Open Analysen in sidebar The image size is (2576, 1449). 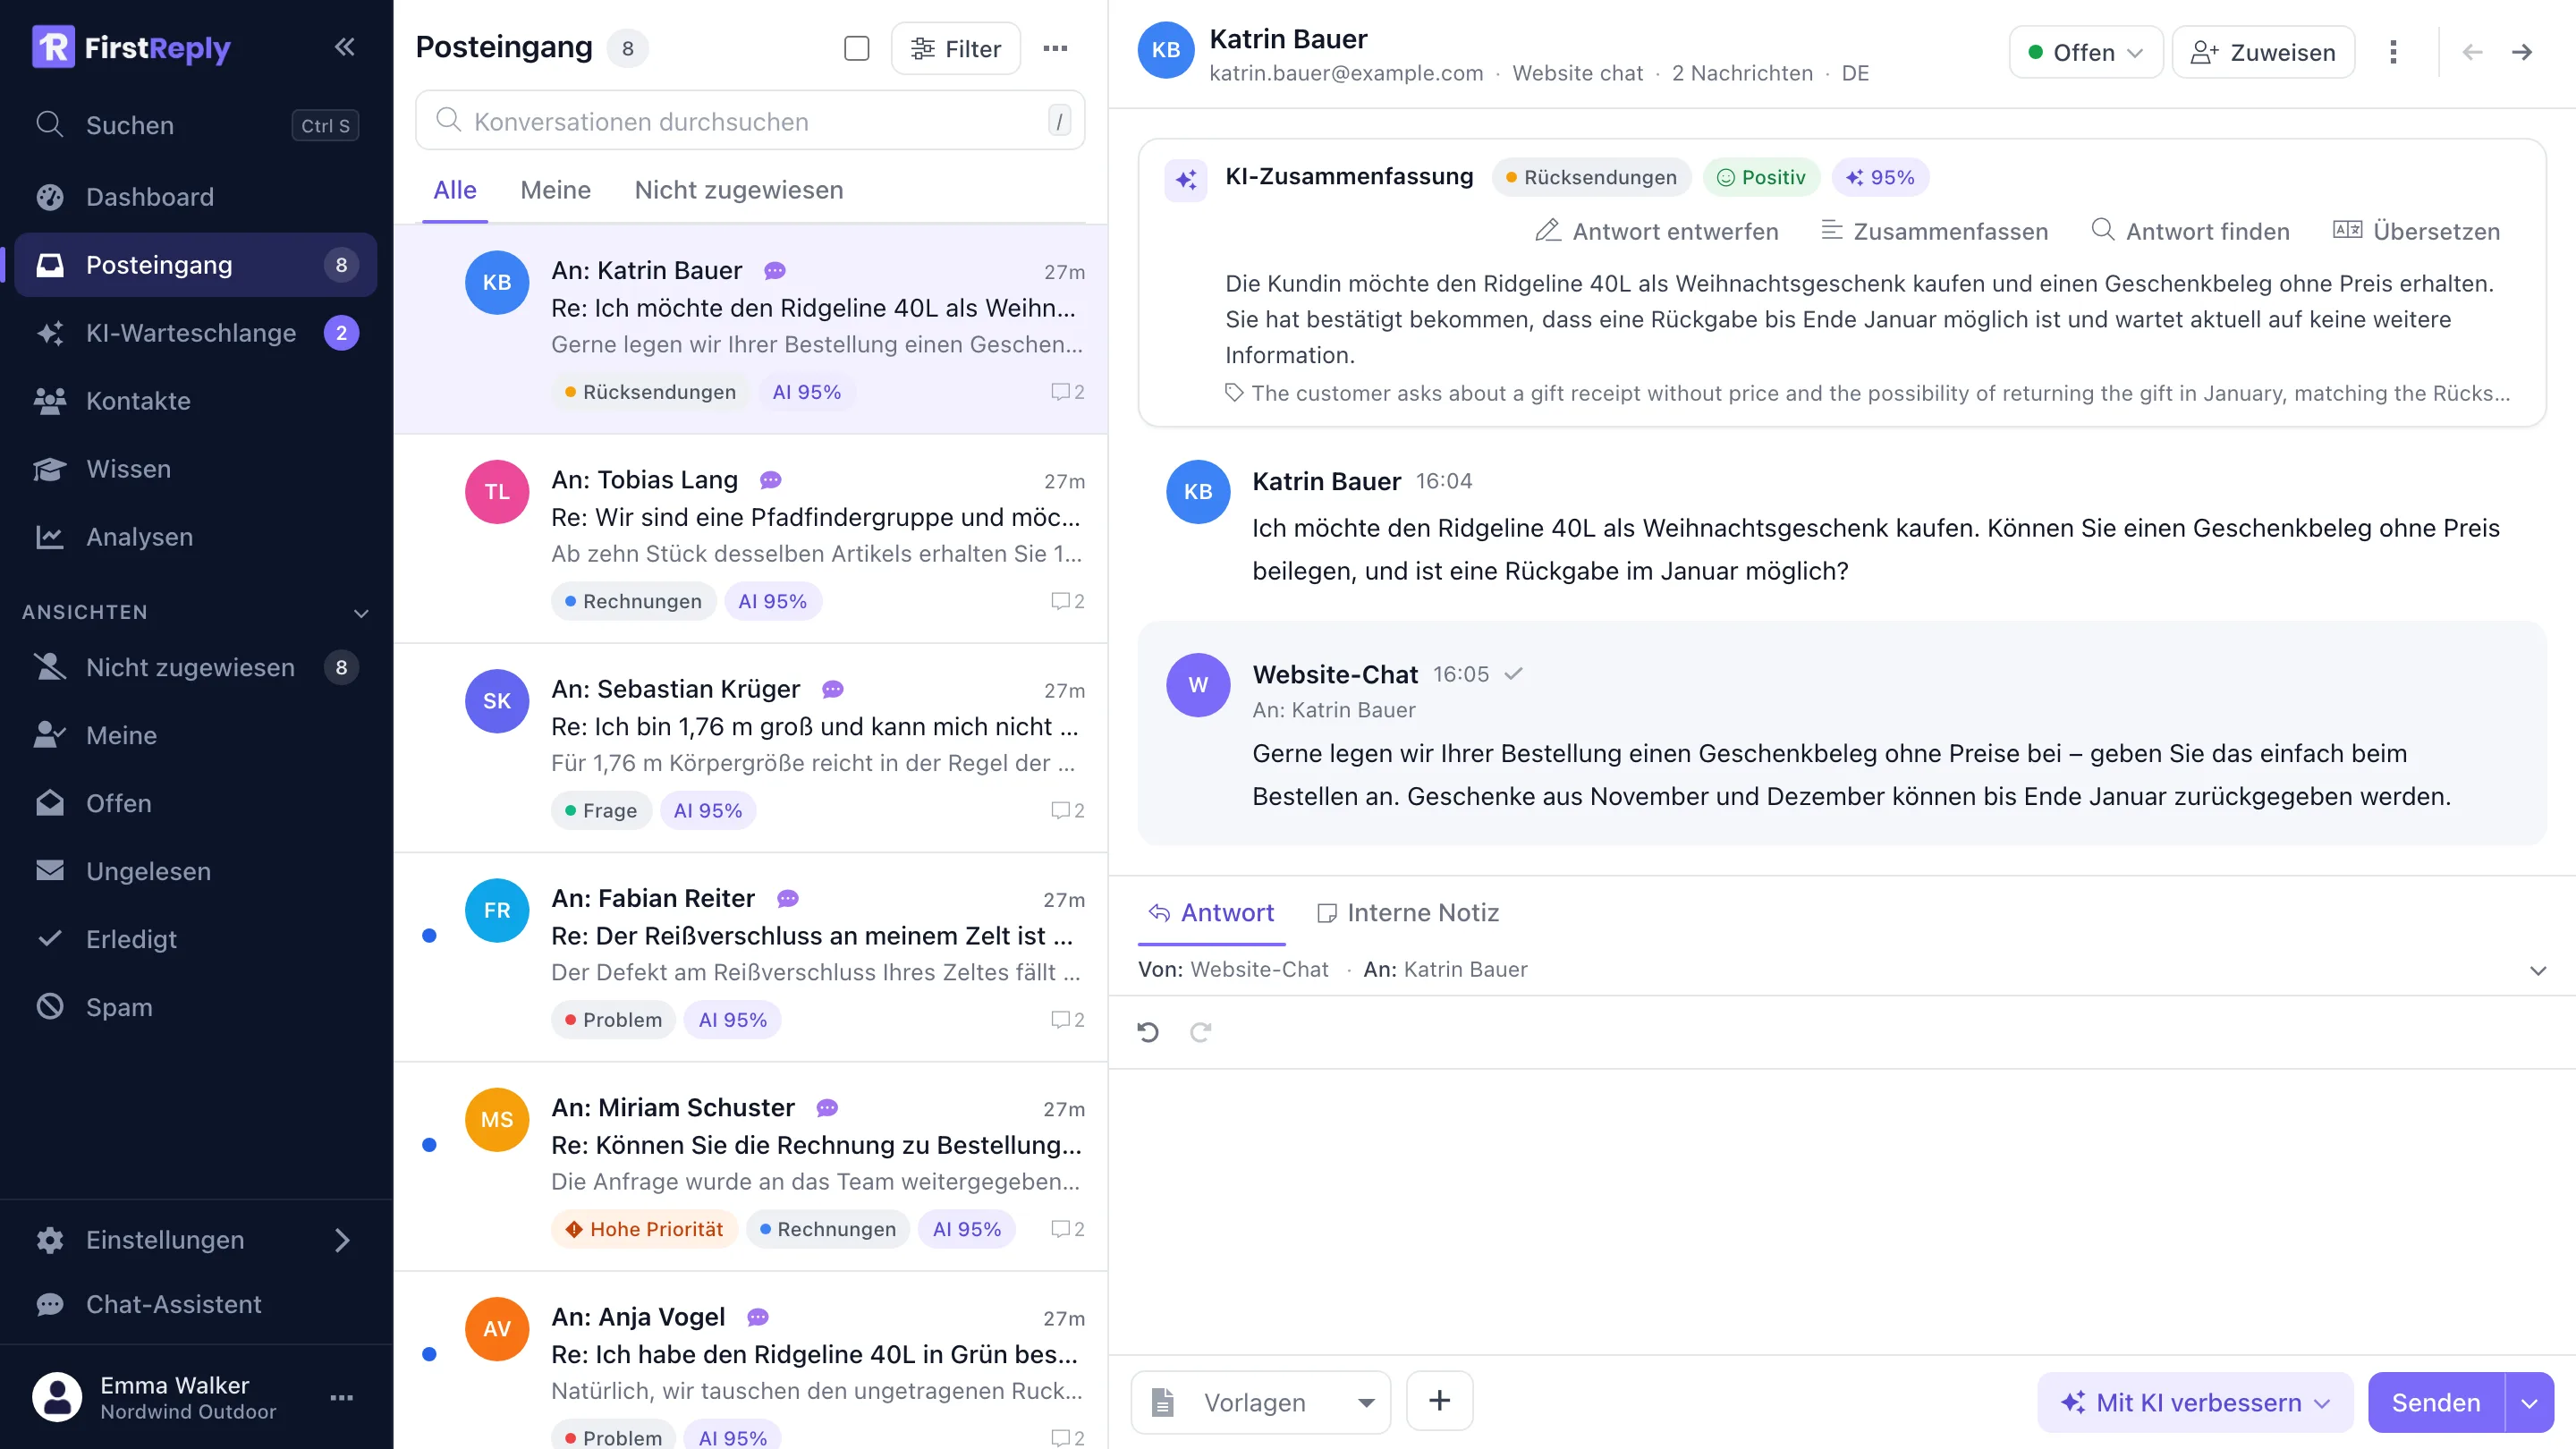pos(196,537)
